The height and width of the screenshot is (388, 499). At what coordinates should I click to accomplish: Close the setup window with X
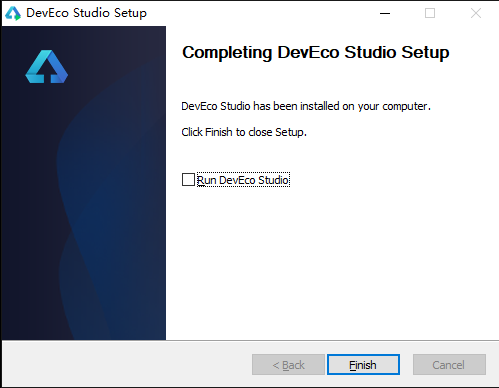pyautogui.click(x=476, y=13)
